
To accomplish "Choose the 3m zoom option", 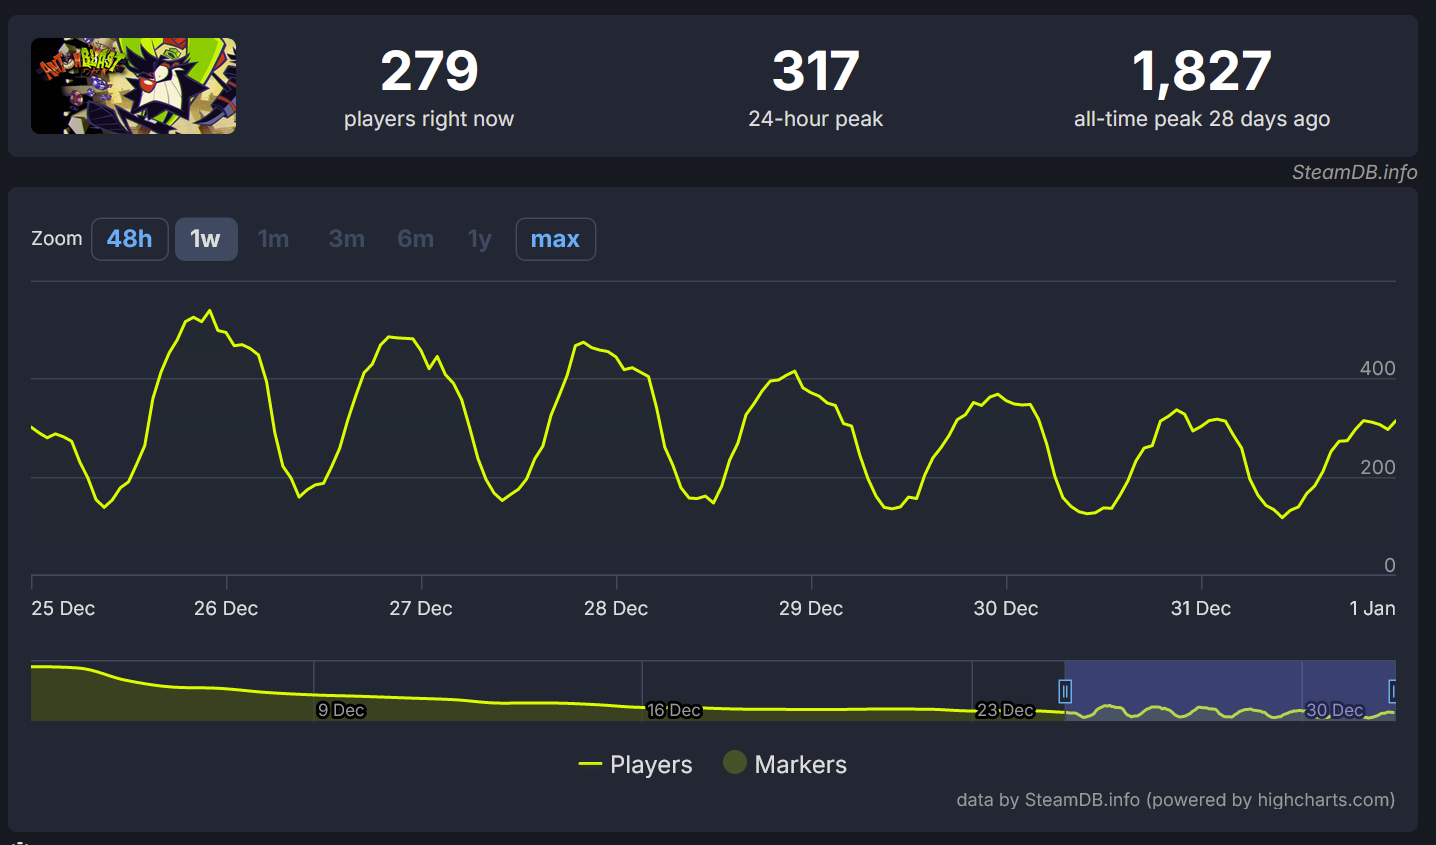I will (346, 239).
